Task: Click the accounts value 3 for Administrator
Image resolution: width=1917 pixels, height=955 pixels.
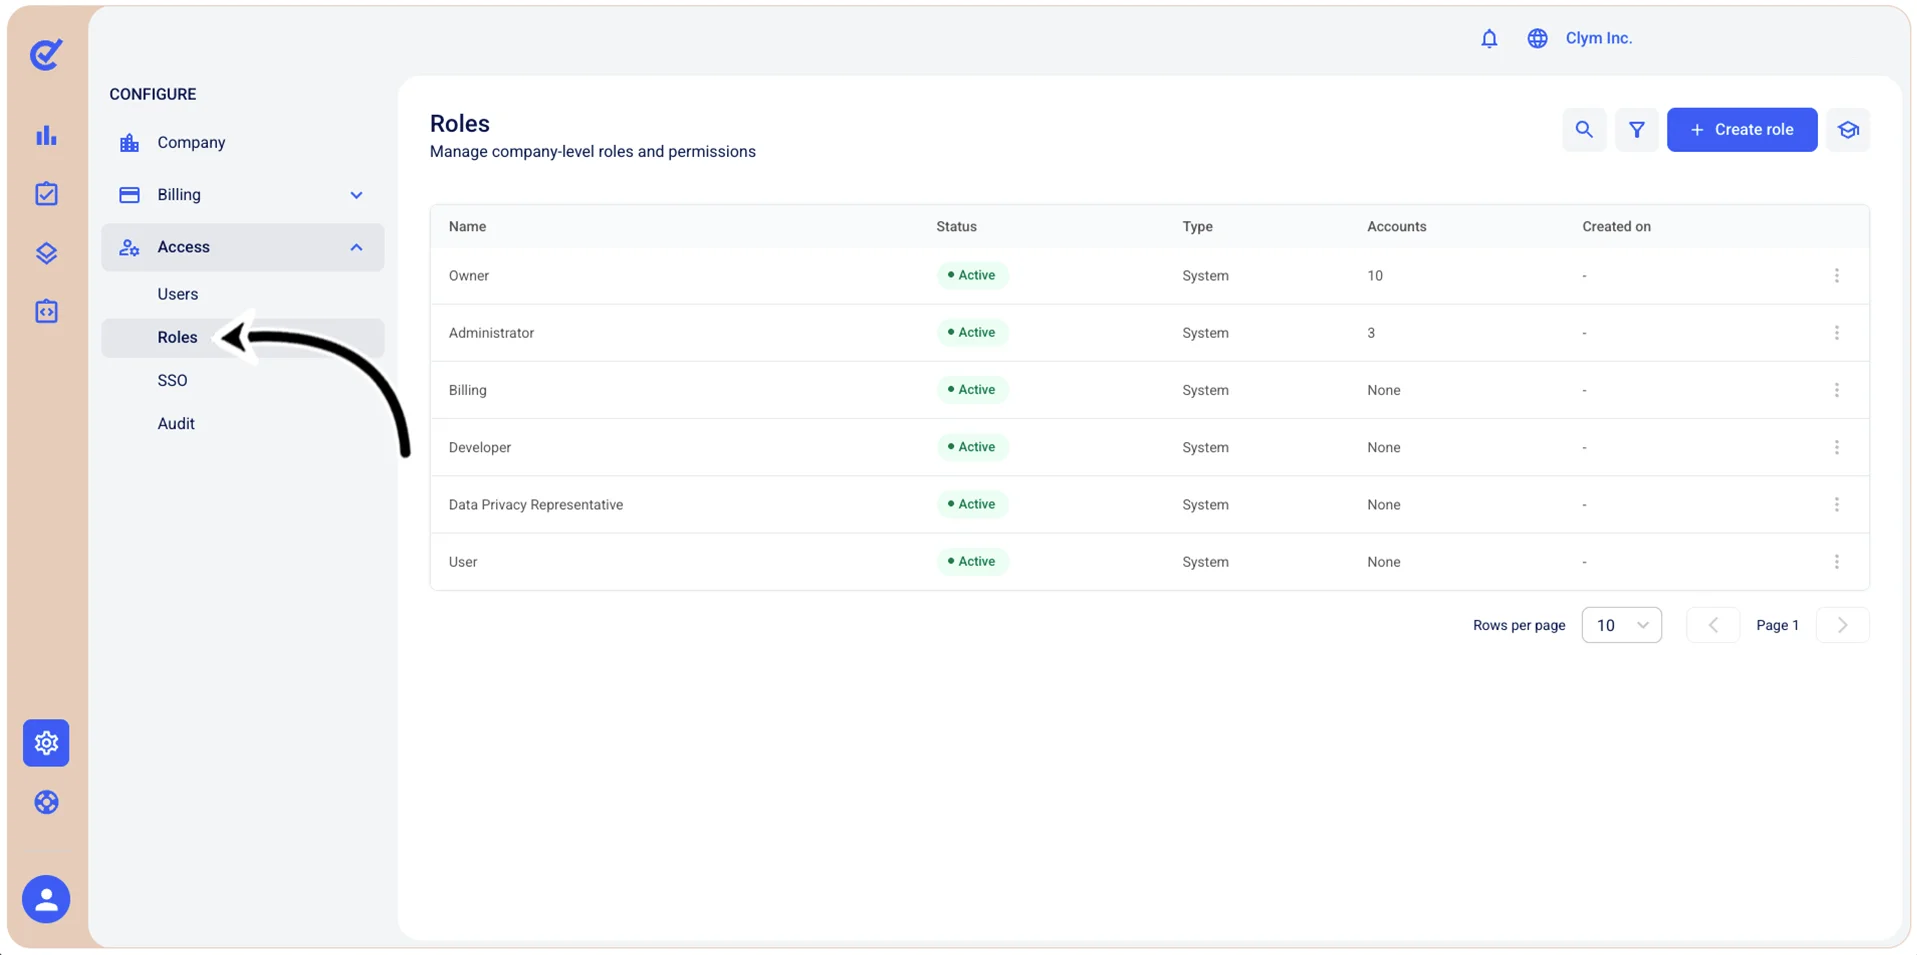Action: (x=1370, y=333)
